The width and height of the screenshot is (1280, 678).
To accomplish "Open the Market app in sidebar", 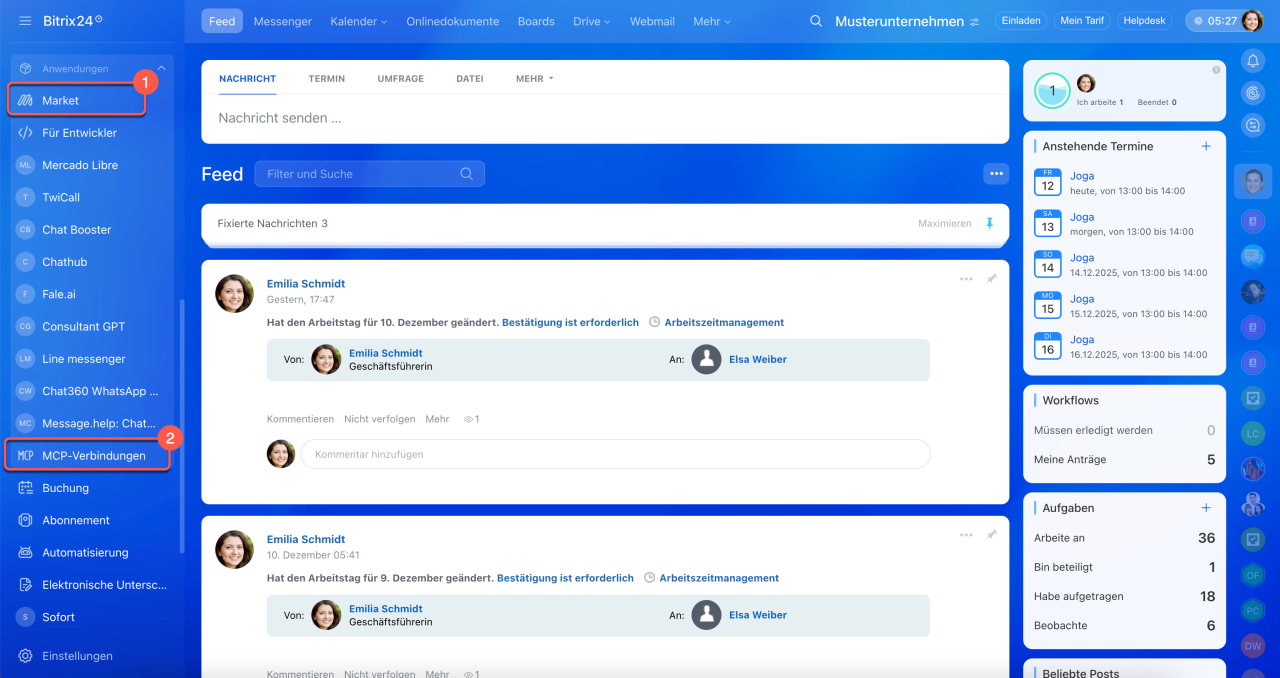I will click(x=60, y=101).
